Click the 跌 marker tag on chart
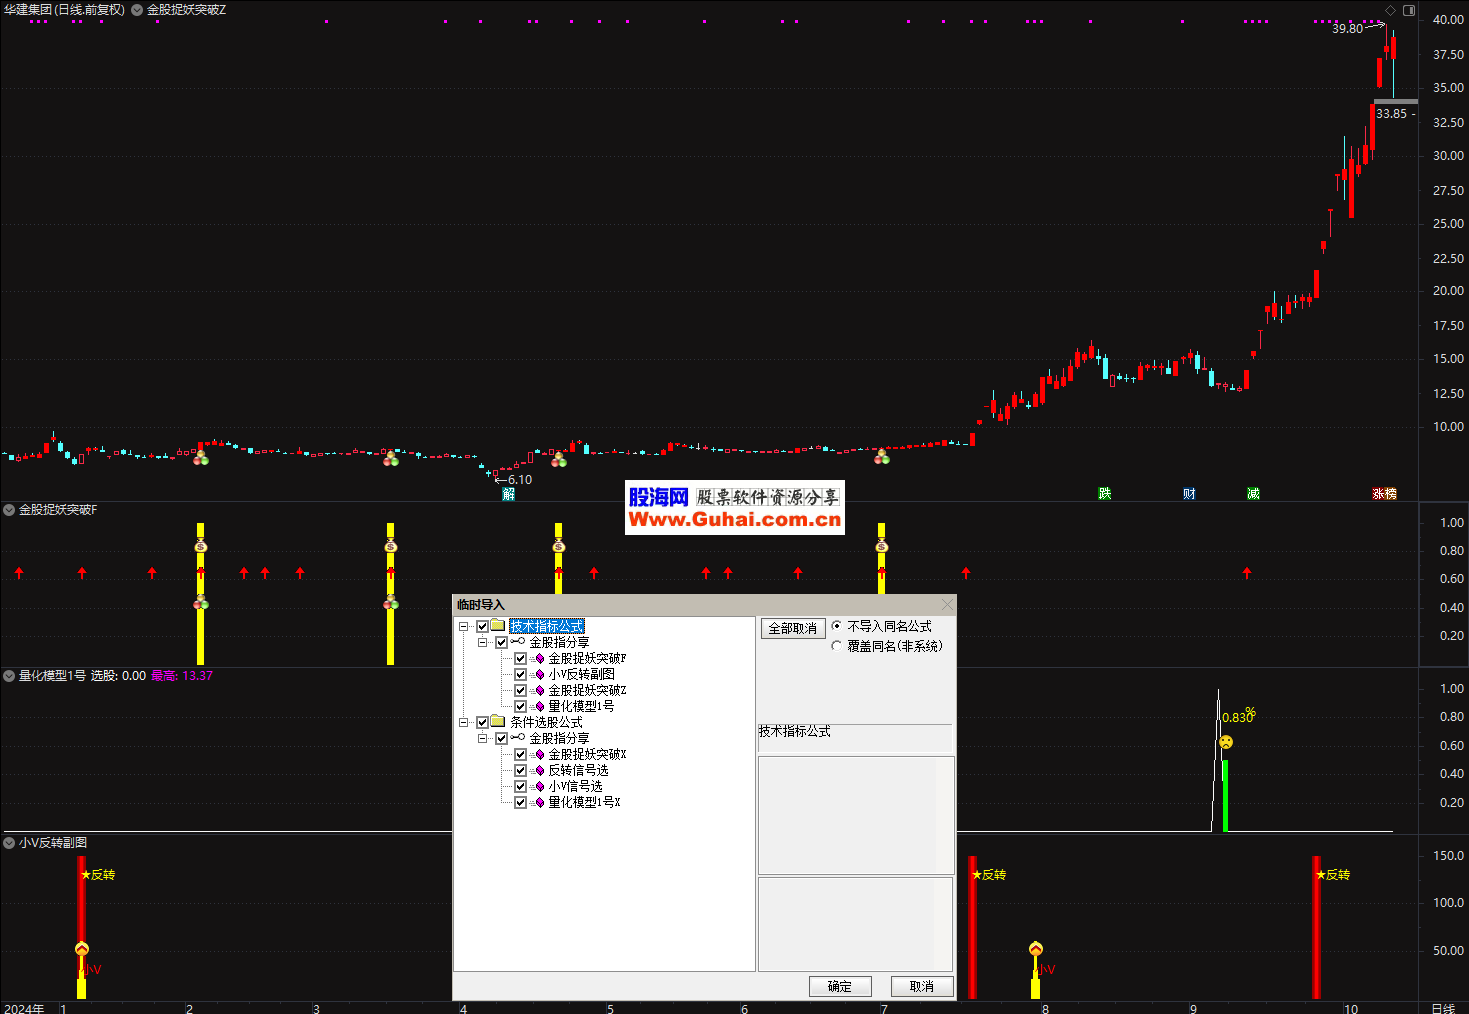 1104,494
